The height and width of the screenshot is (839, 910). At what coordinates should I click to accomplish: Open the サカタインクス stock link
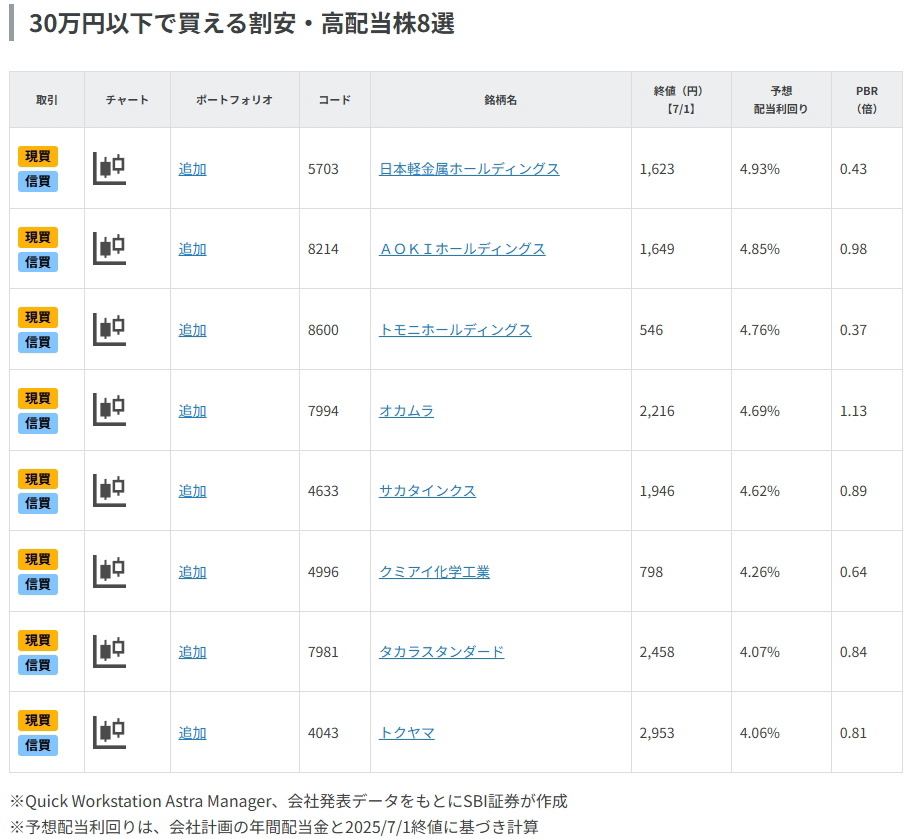coord(427,491)
